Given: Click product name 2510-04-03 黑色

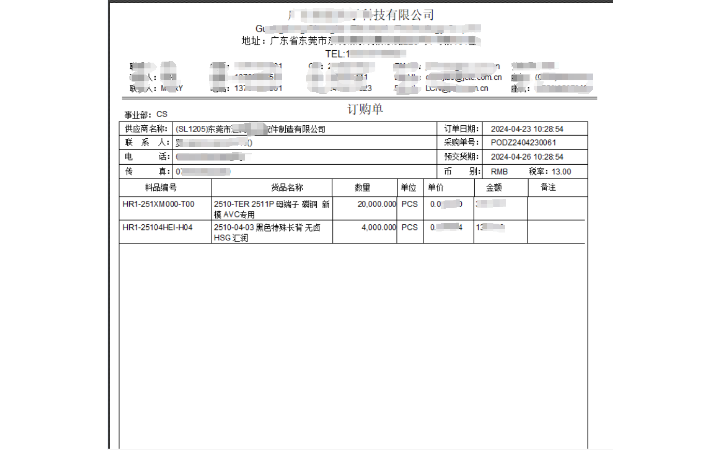Looking at the screenshot, I should [267, 232].
